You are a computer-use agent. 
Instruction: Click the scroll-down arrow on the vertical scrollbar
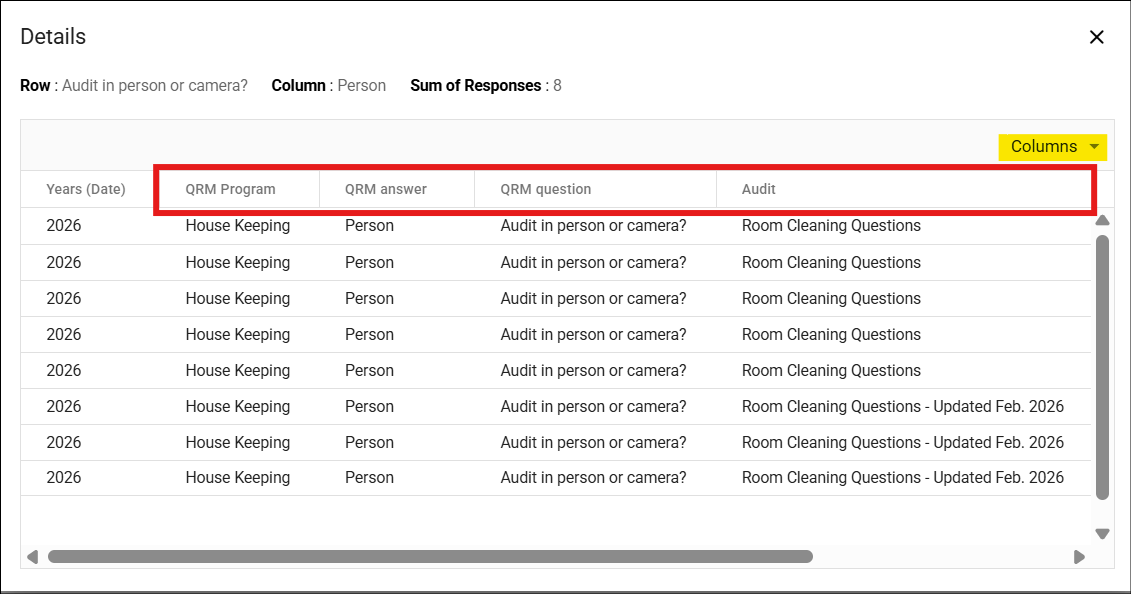coord(1101,533)
